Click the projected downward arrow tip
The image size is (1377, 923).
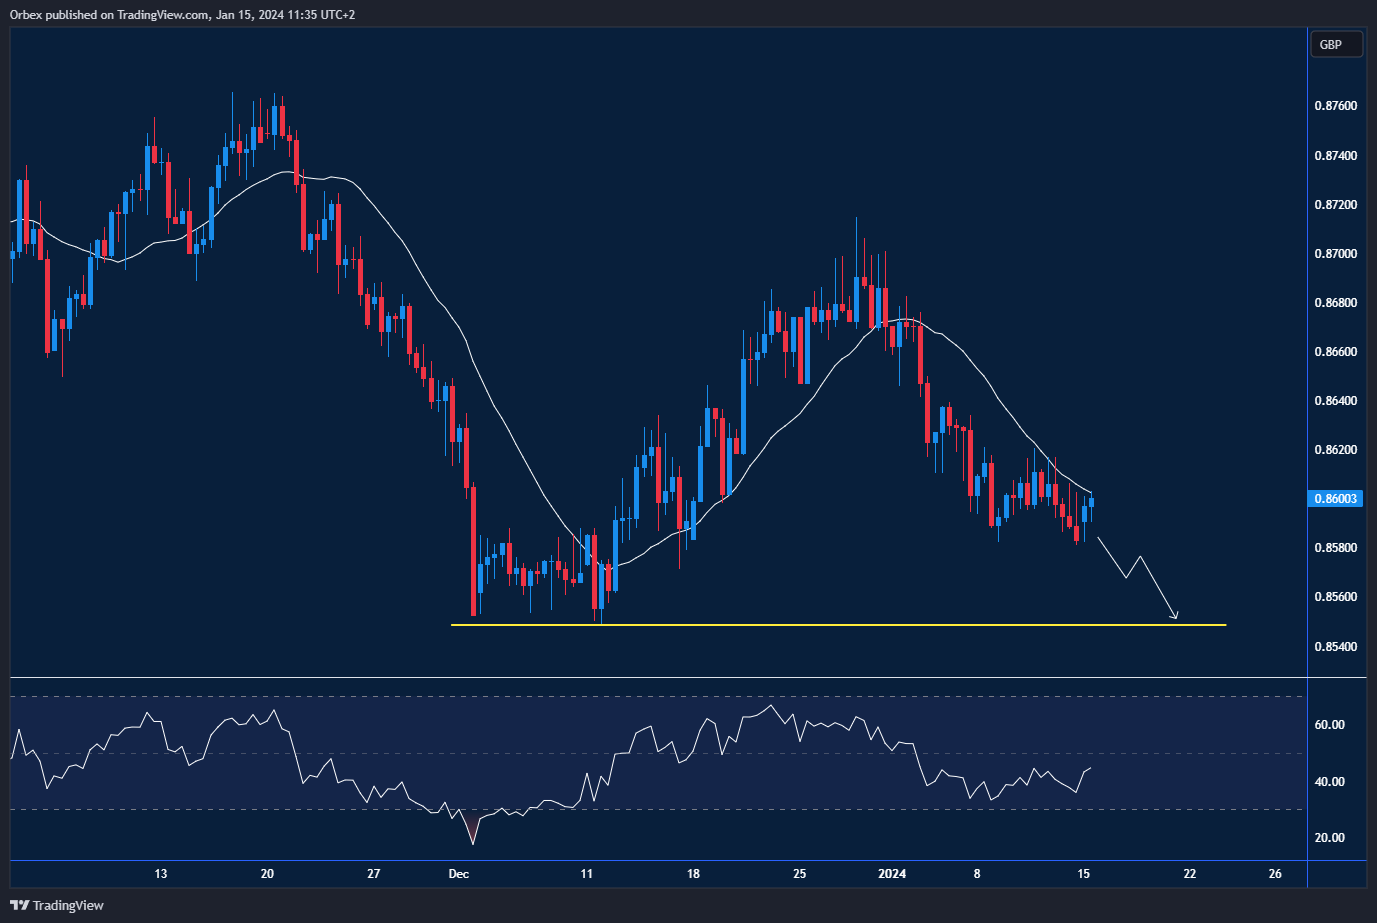(x=1176, y=617)
